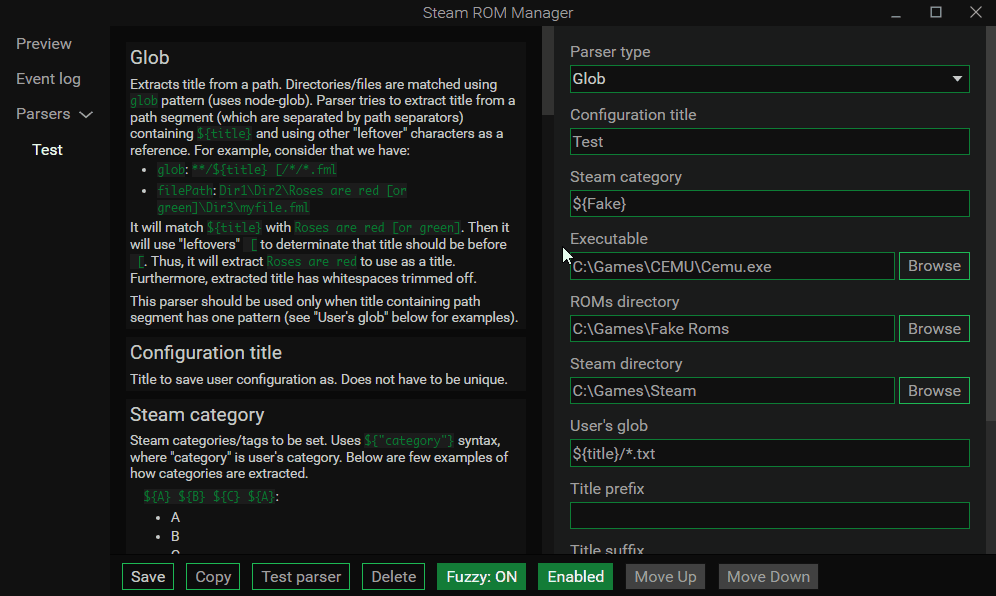Edit the ROMs directory field
The height and width of the screenshot is (596, 996).
[732, 328]
